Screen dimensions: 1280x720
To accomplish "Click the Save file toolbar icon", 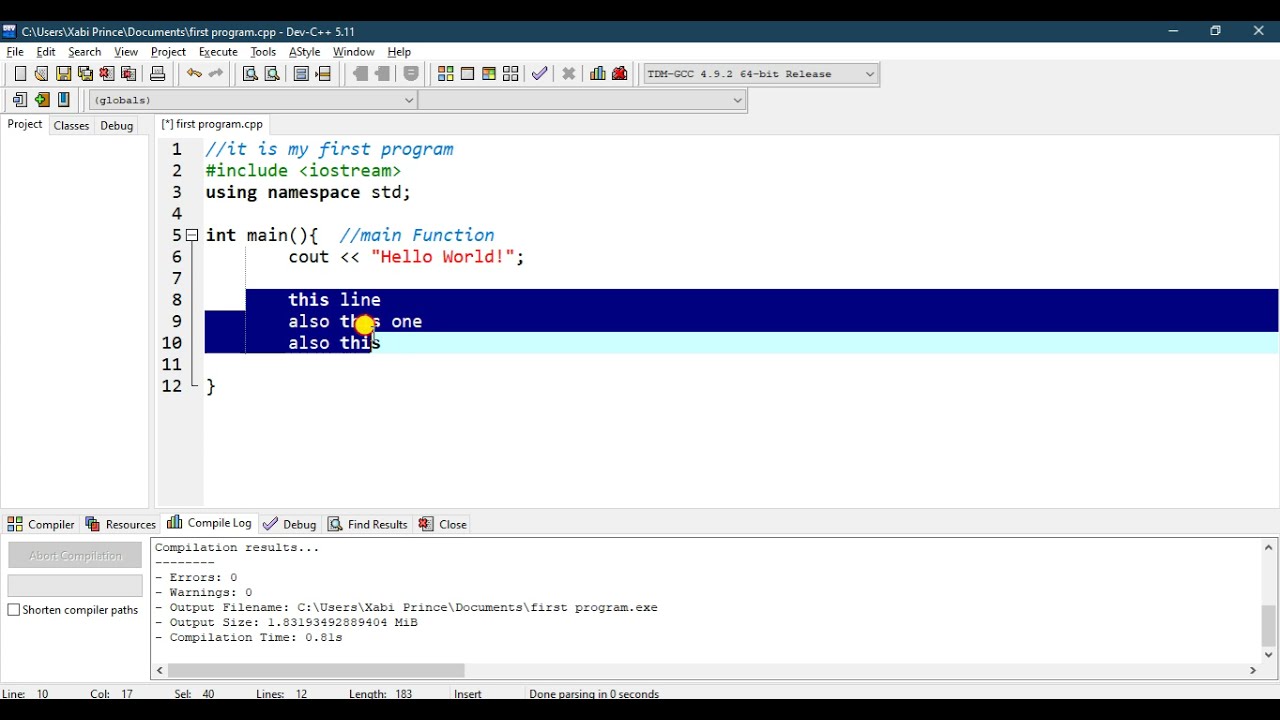I will (63, 73).
